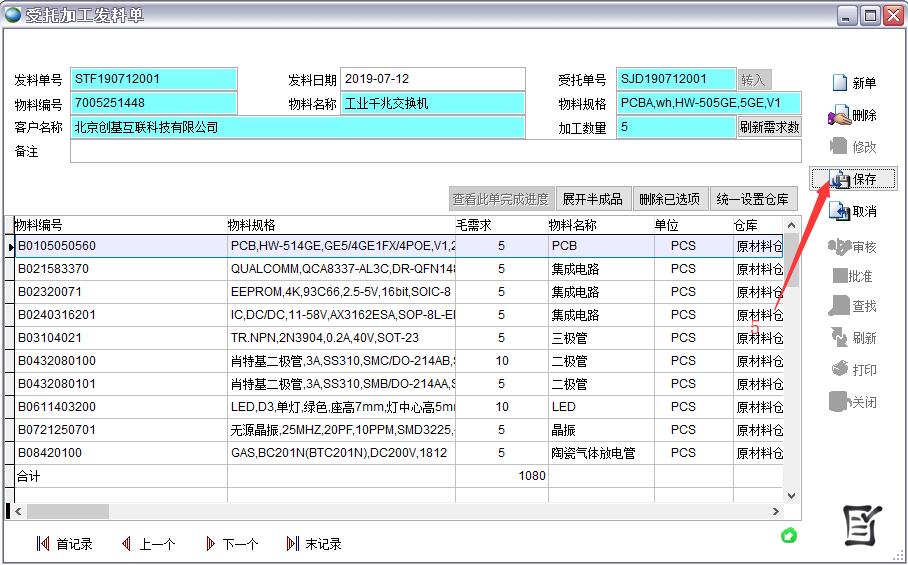This screenshot has height=565, width=908.
Task: Click the green status icon at bottom right
Action: [x=788, y=536]
